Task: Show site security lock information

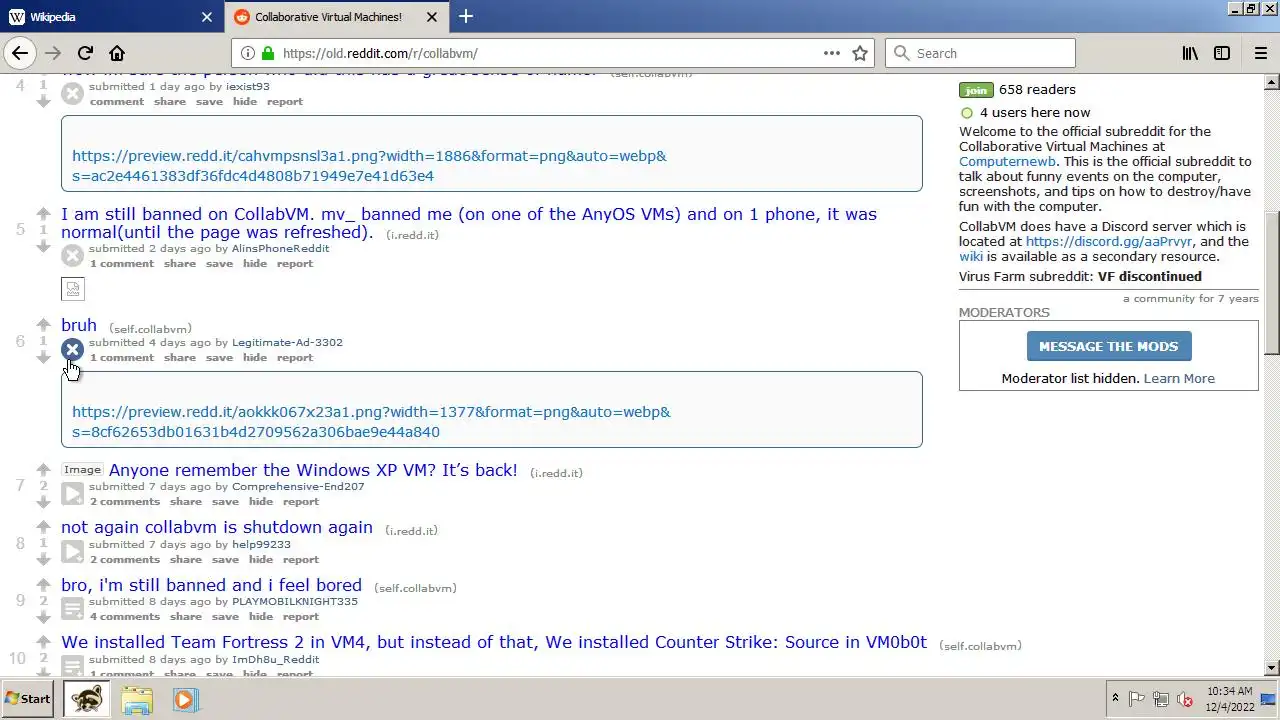Action: pyautogui.click(x=267, y=53)
